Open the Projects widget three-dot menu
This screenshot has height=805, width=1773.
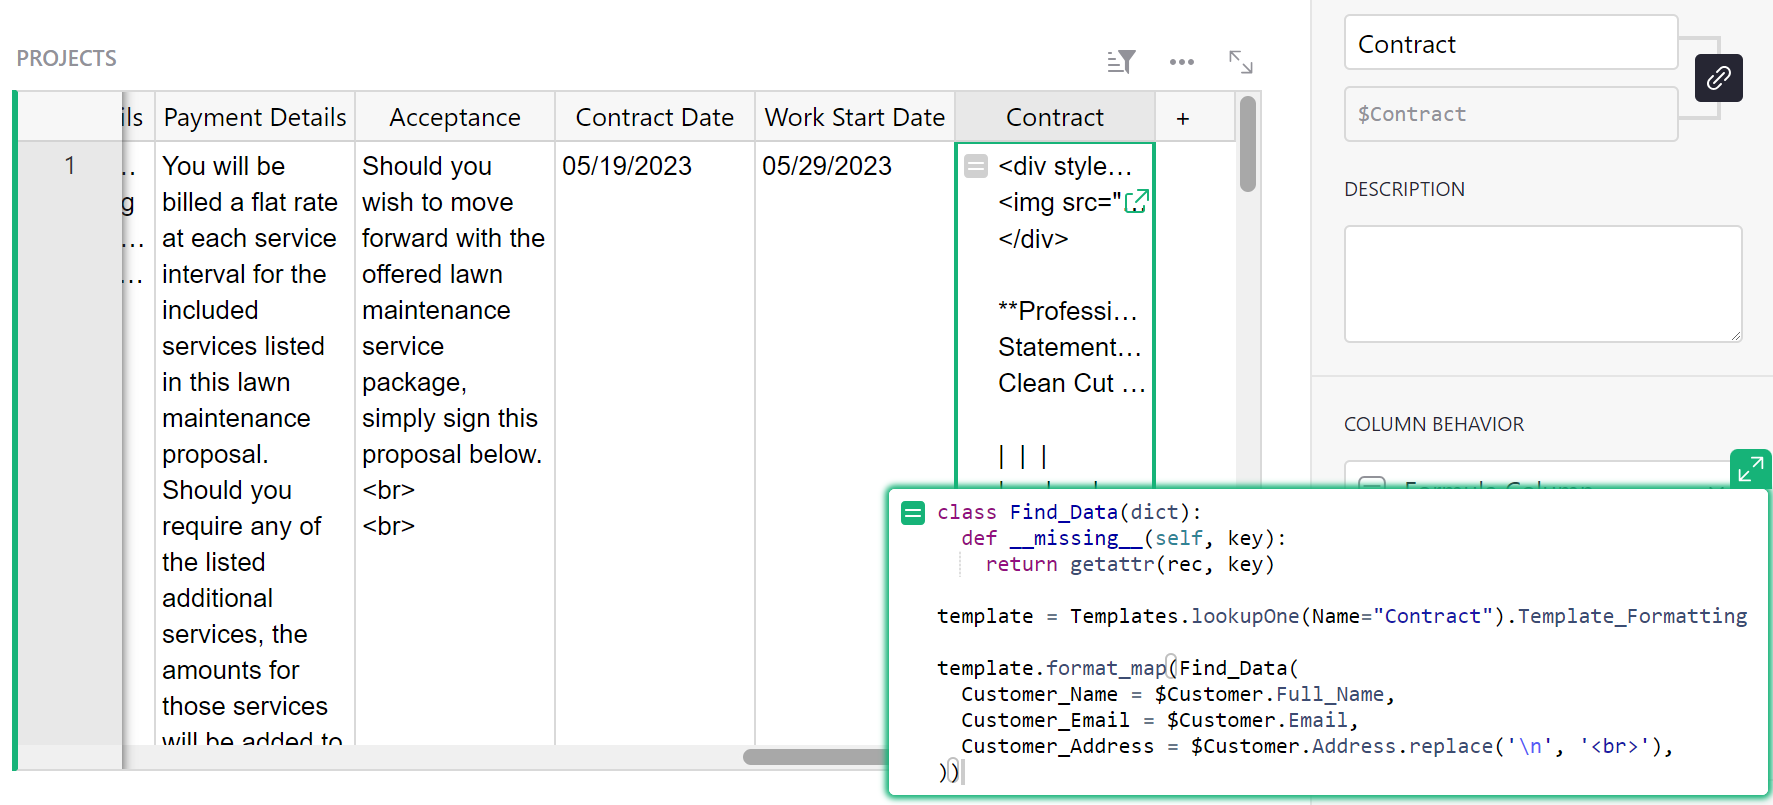1181,62
